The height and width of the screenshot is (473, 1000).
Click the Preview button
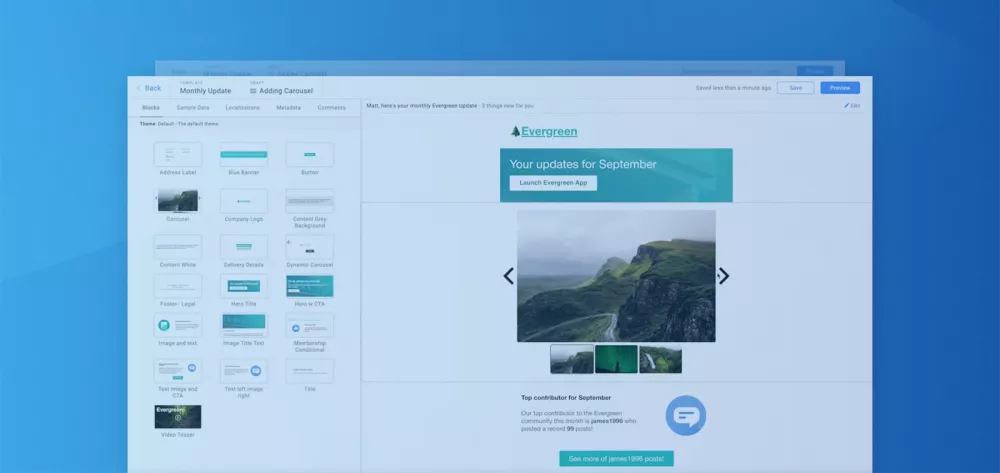tap(840, 88)
